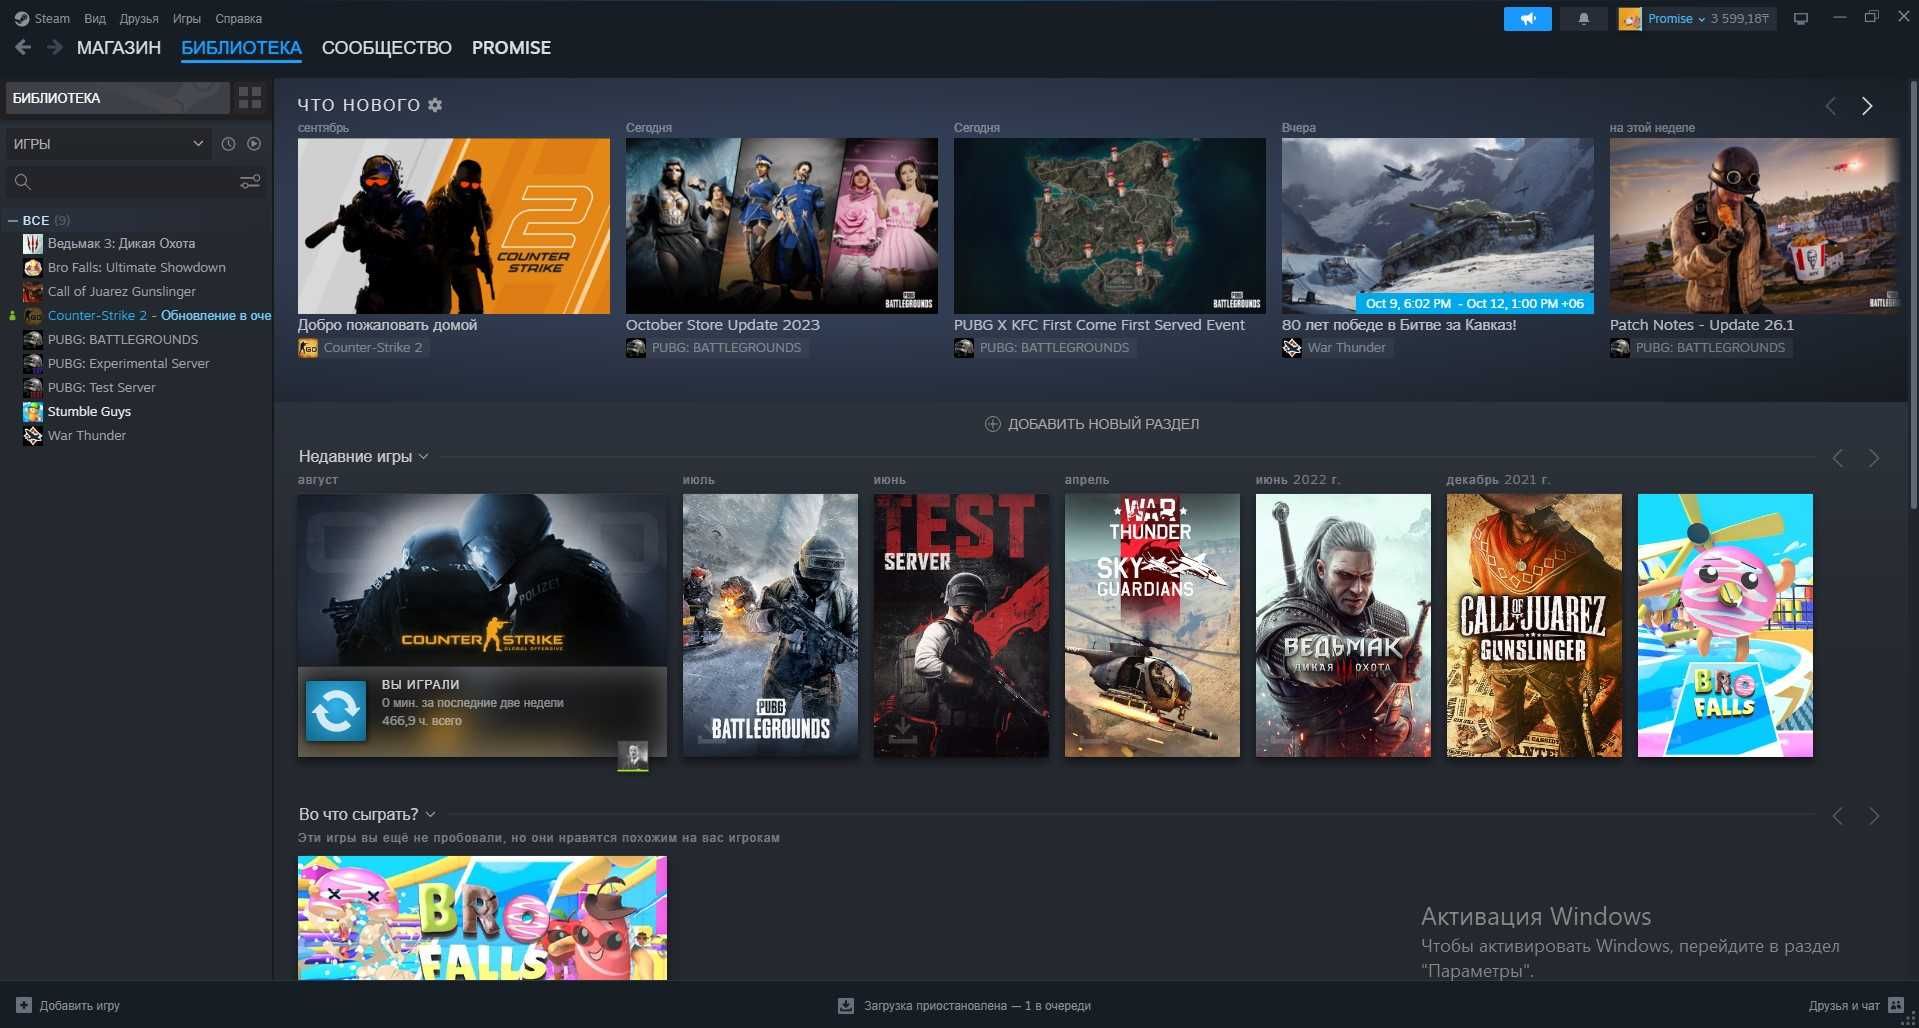This screenshot has height=1028, width=1919.
Task: Open What's New settings gear
Action: coord(435,105)
